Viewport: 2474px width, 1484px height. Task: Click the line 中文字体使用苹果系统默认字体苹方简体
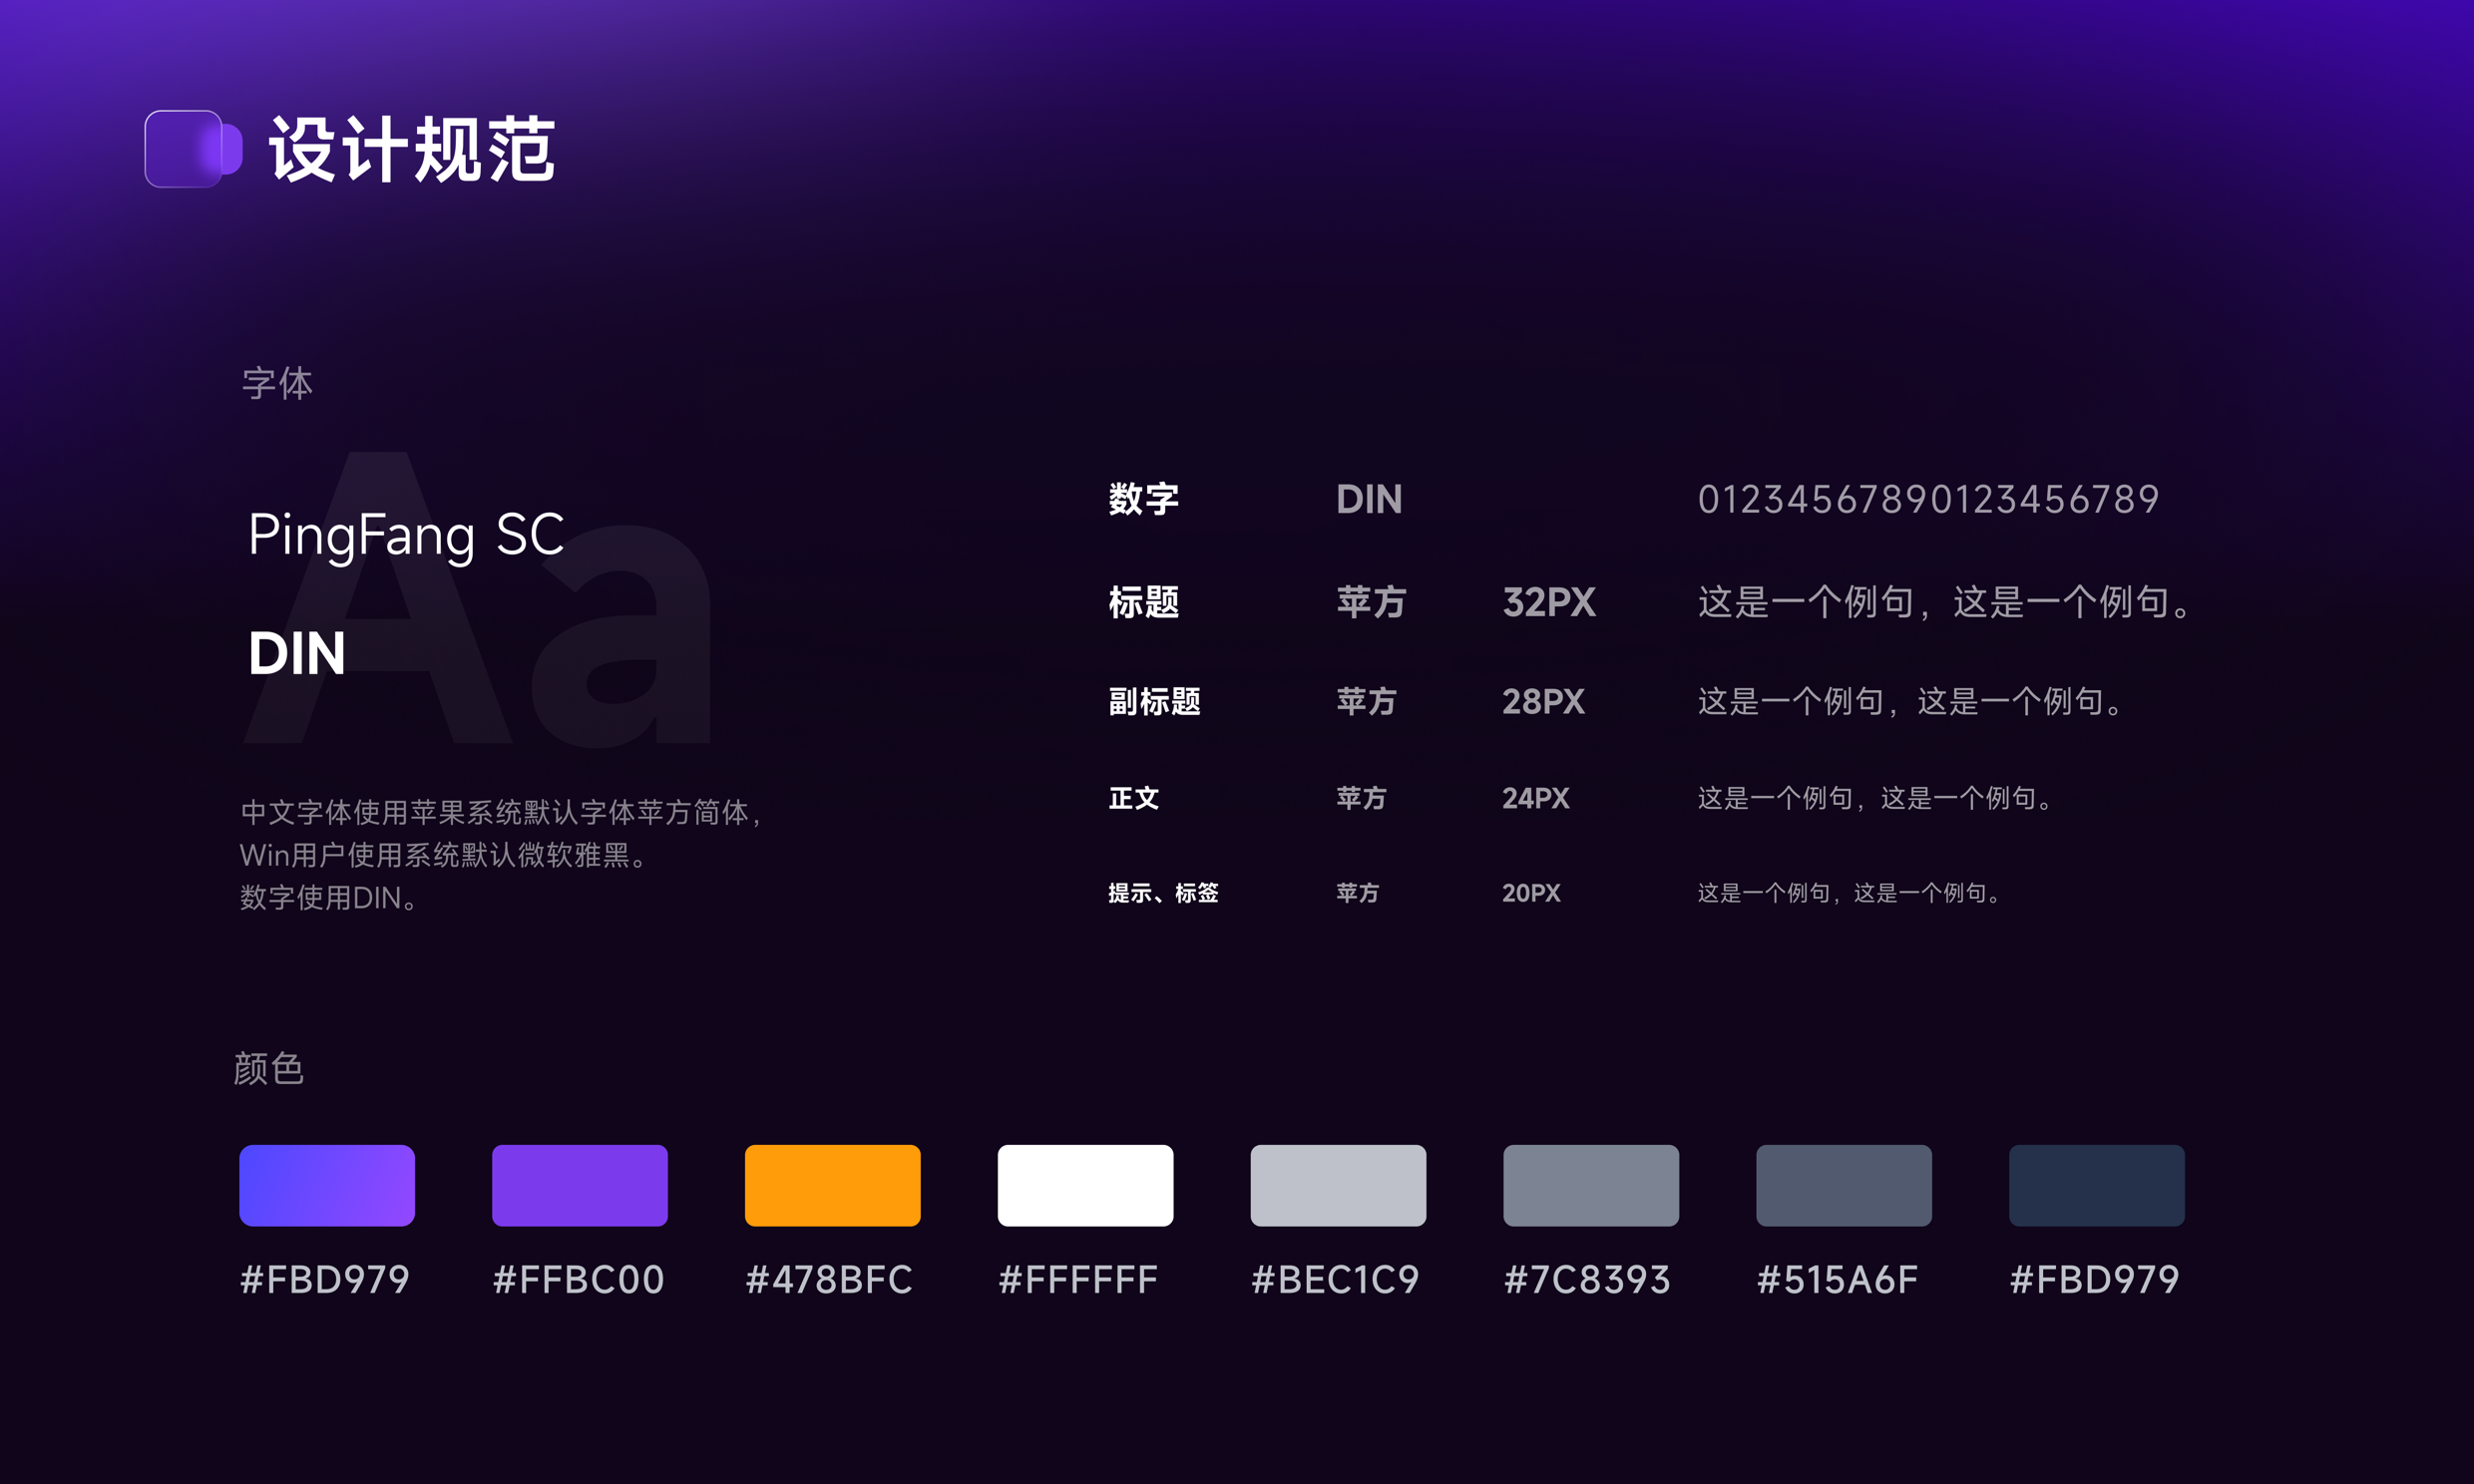click(501, 812)
